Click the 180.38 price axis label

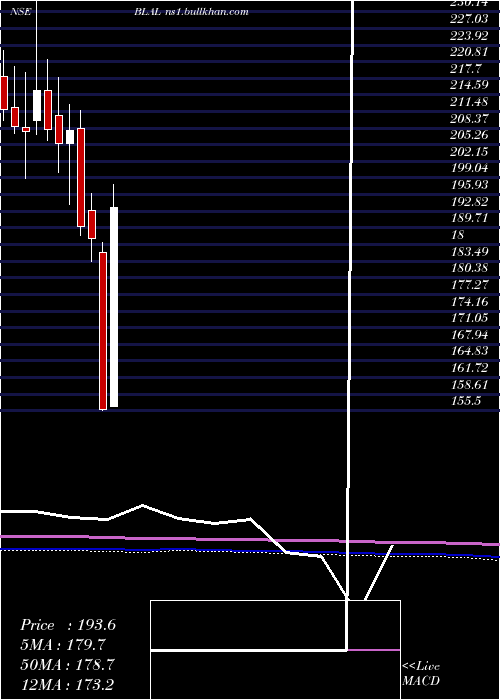pos(469,268)
